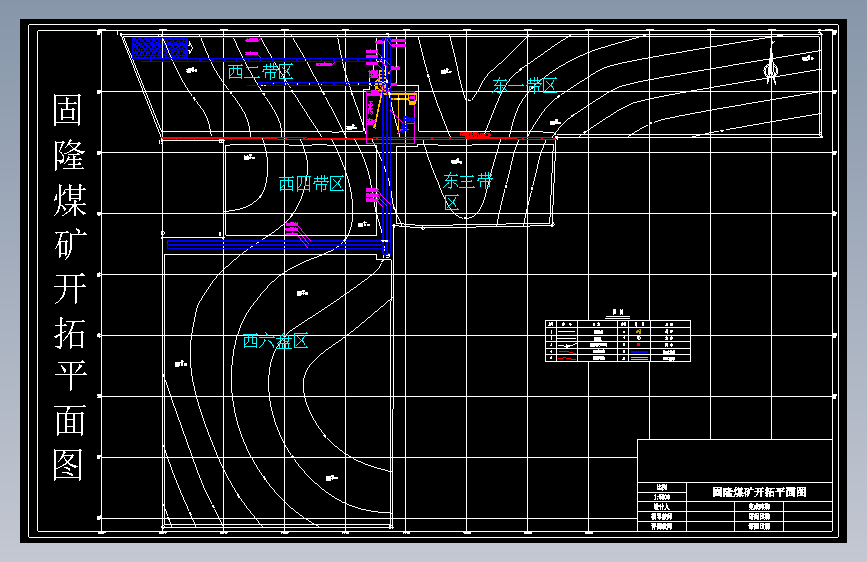Select the yellow roadway symbol in pit-bottom area
867x562 pixels.
click(403, 98)
